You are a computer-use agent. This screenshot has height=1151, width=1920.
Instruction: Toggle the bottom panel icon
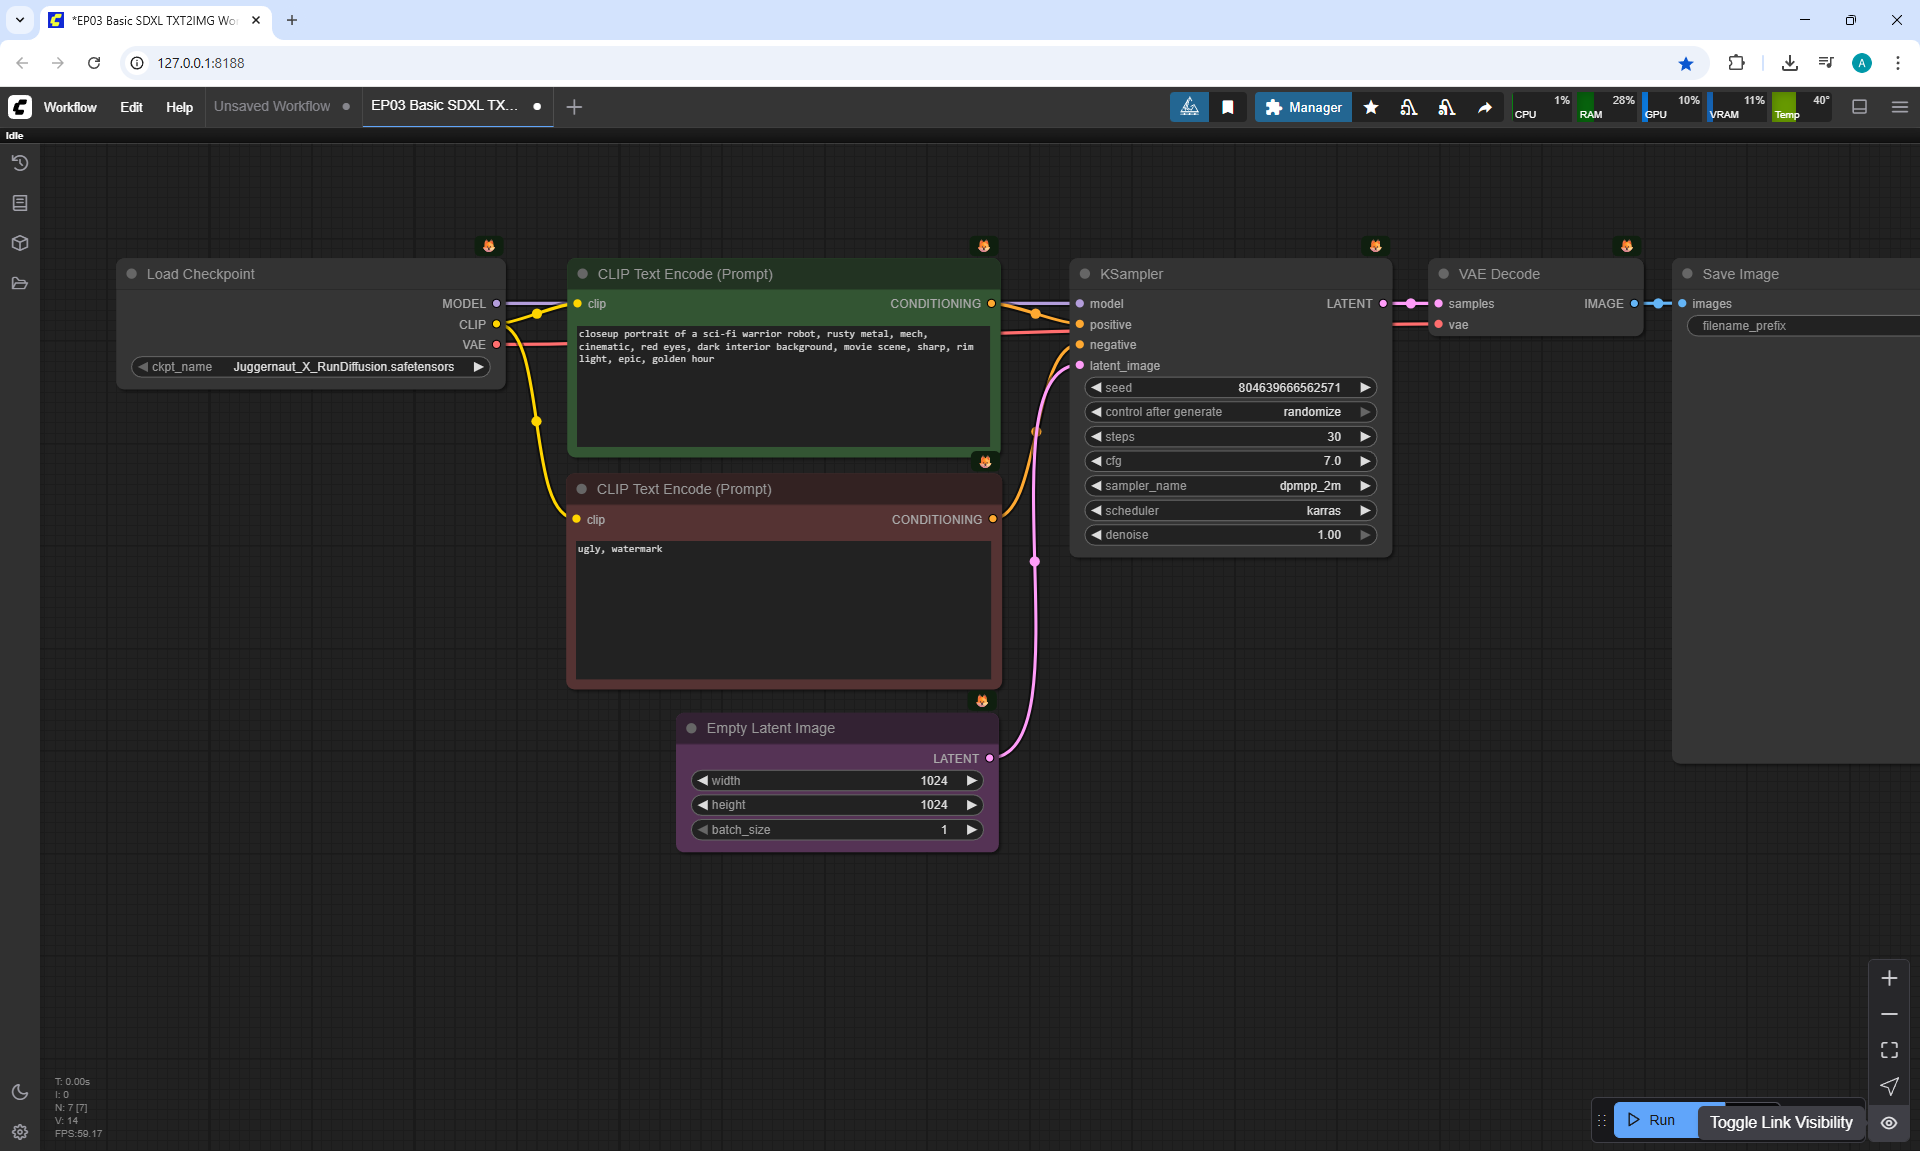[x=1859, y=107]
